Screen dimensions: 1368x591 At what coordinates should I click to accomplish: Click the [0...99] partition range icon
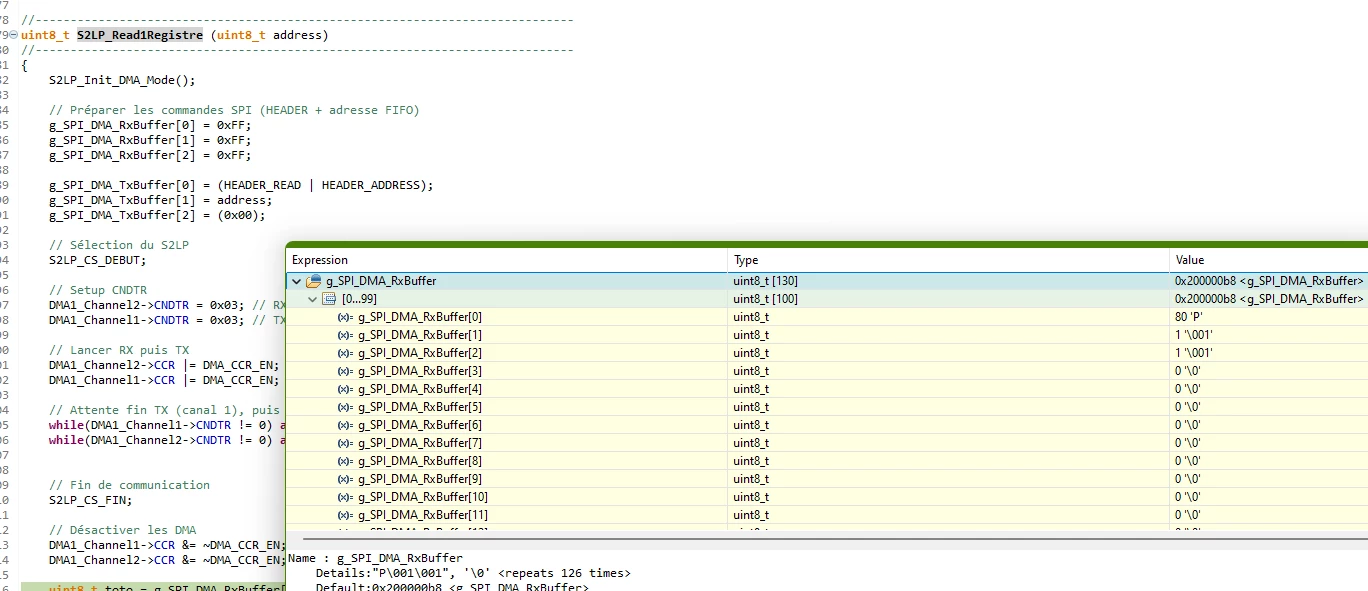click(329, 299)
